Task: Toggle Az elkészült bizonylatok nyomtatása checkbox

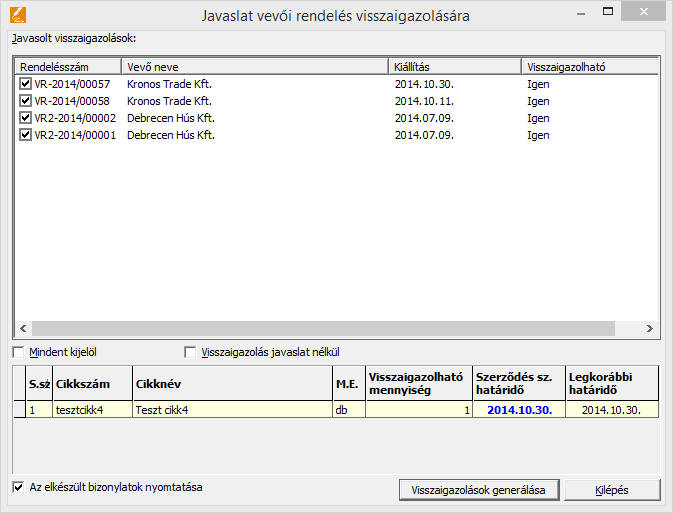Action: [18, 487]
